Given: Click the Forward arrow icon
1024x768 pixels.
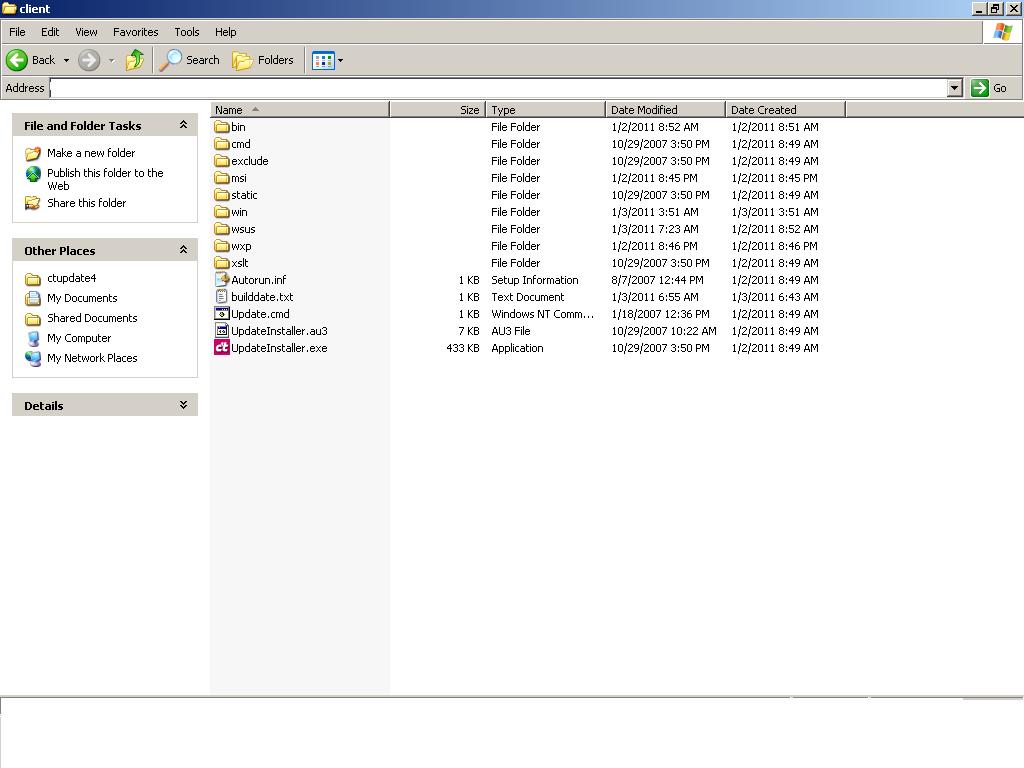Looking at the screenshot, I should coord(89,60).
